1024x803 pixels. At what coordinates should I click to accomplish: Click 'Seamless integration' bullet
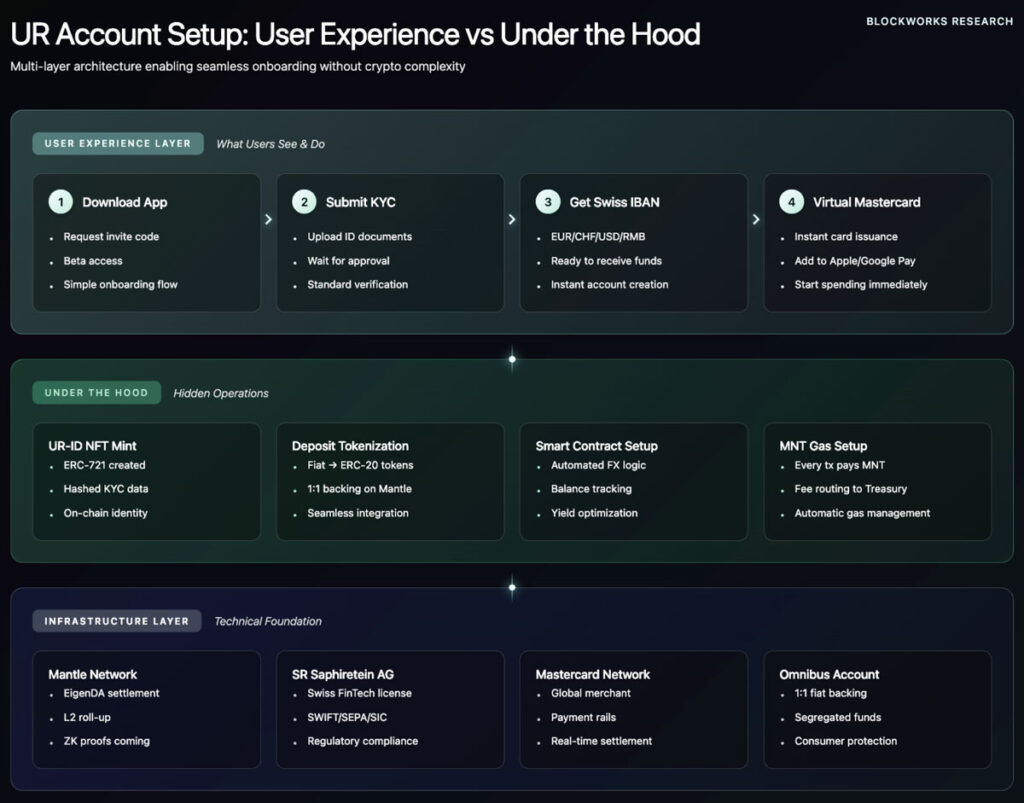(x=358, y=513)
